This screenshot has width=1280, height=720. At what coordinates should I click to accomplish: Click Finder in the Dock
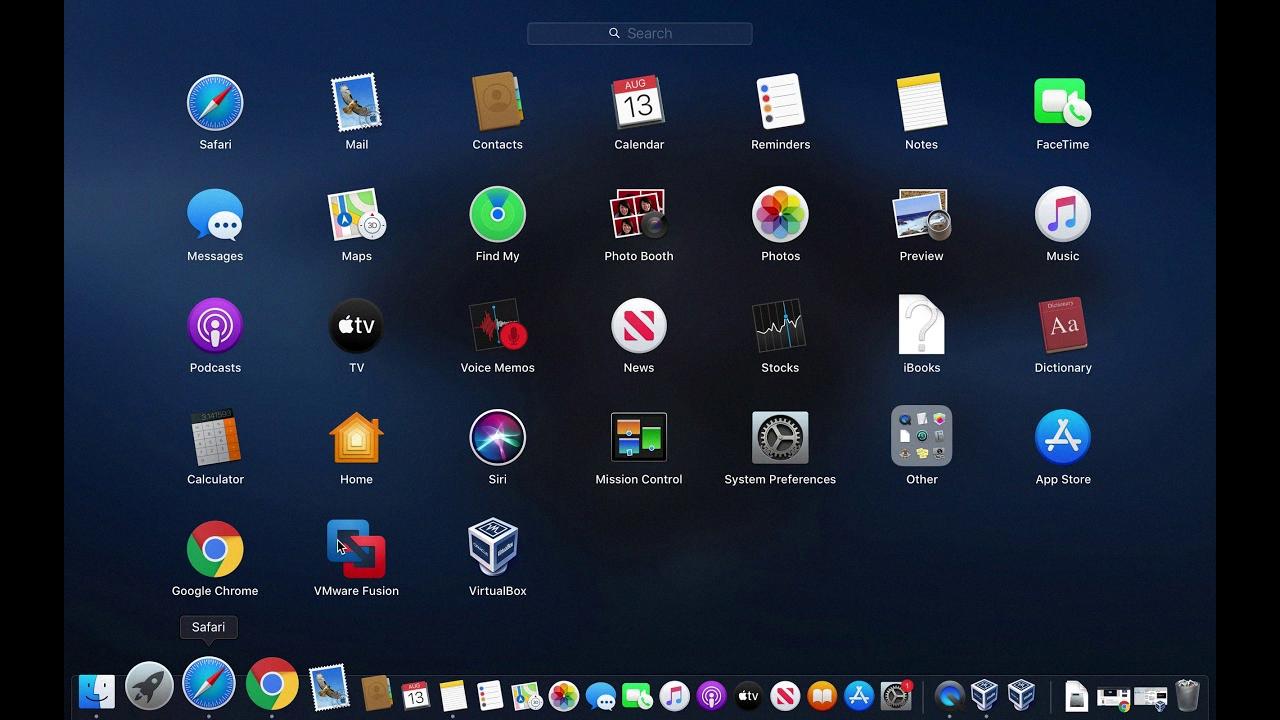(x=97, y=692)
